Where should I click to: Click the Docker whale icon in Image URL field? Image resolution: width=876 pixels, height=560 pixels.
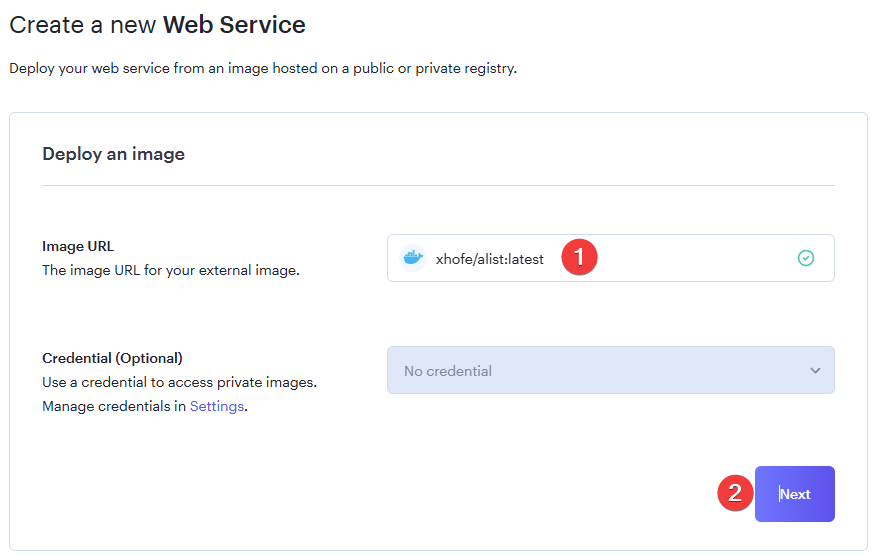[412, 258]
